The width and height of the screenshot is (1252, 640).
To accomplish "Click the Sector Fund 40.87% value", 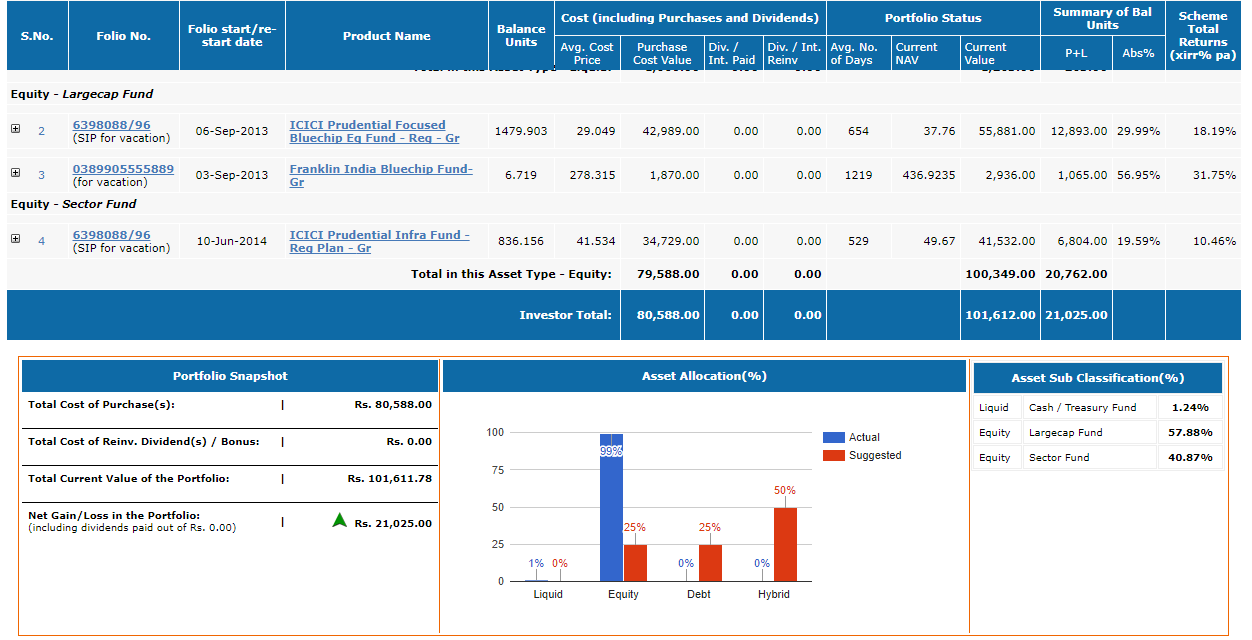I will point(1190,458).
